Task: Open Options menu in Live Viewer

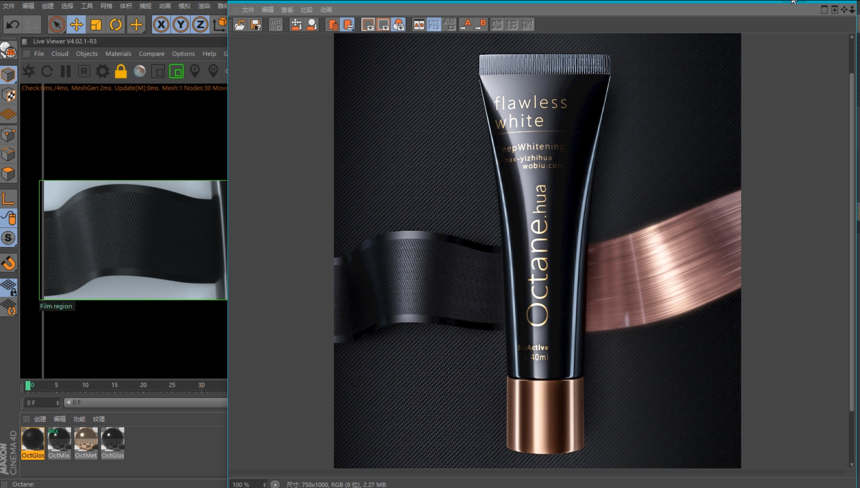Action: pos(183,54)
